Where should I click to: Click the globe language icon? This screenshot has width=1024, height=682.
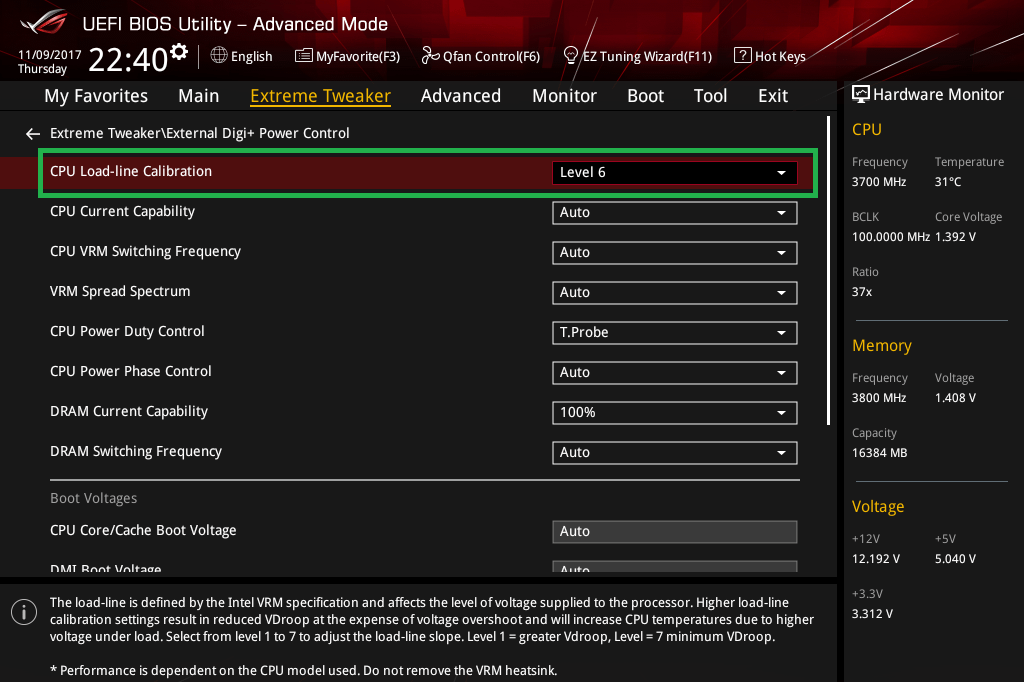(x=219, y=56)
